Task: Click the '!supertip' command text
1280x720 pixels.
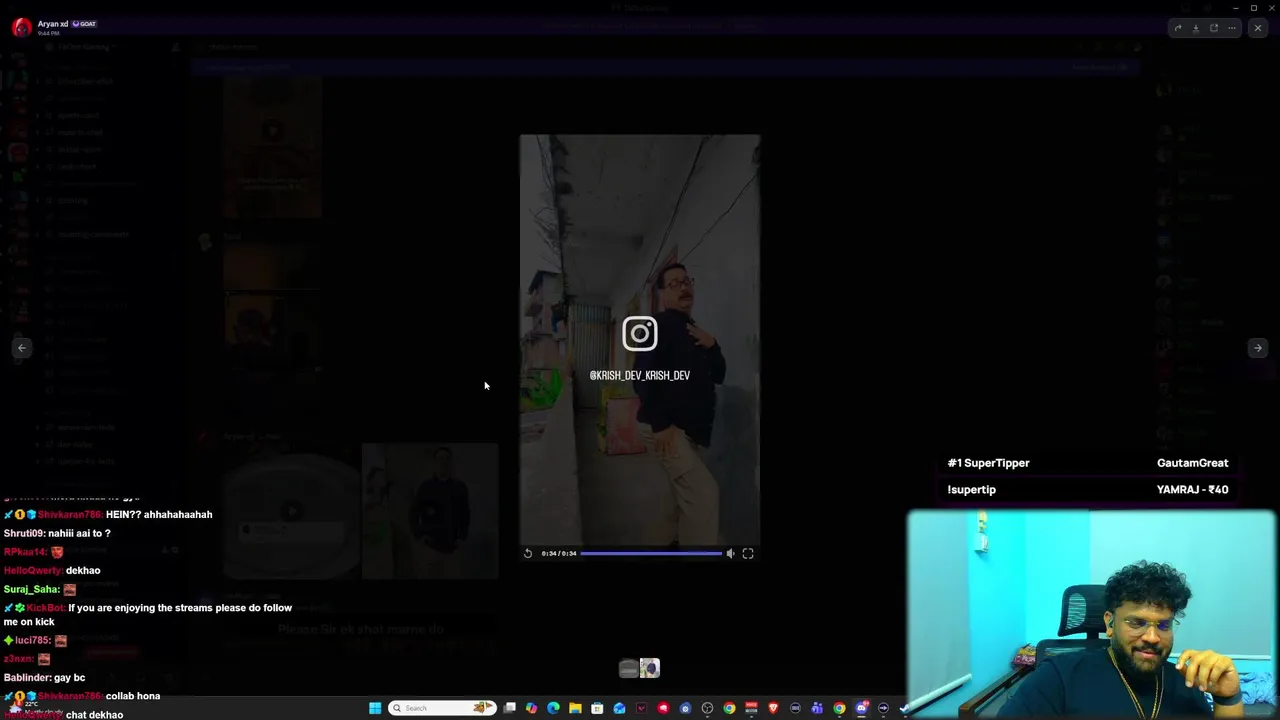Action: [971, 490]
